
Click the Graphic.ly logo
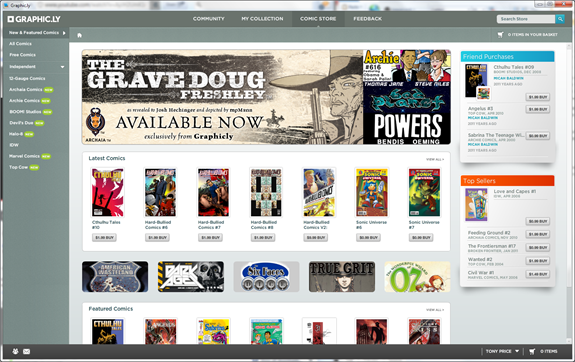34,19
